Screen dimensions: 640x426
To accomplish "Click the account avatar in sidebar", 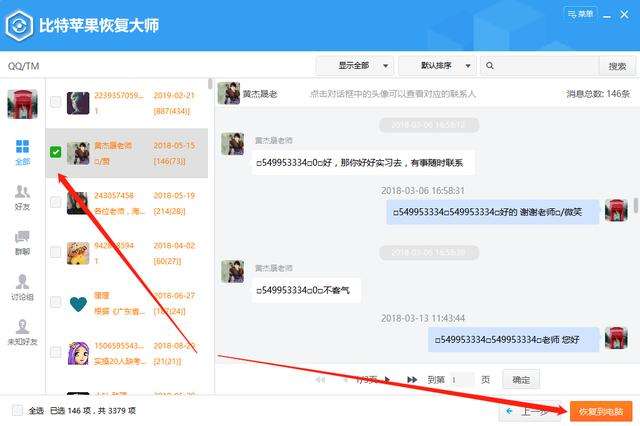I will 22,104.
